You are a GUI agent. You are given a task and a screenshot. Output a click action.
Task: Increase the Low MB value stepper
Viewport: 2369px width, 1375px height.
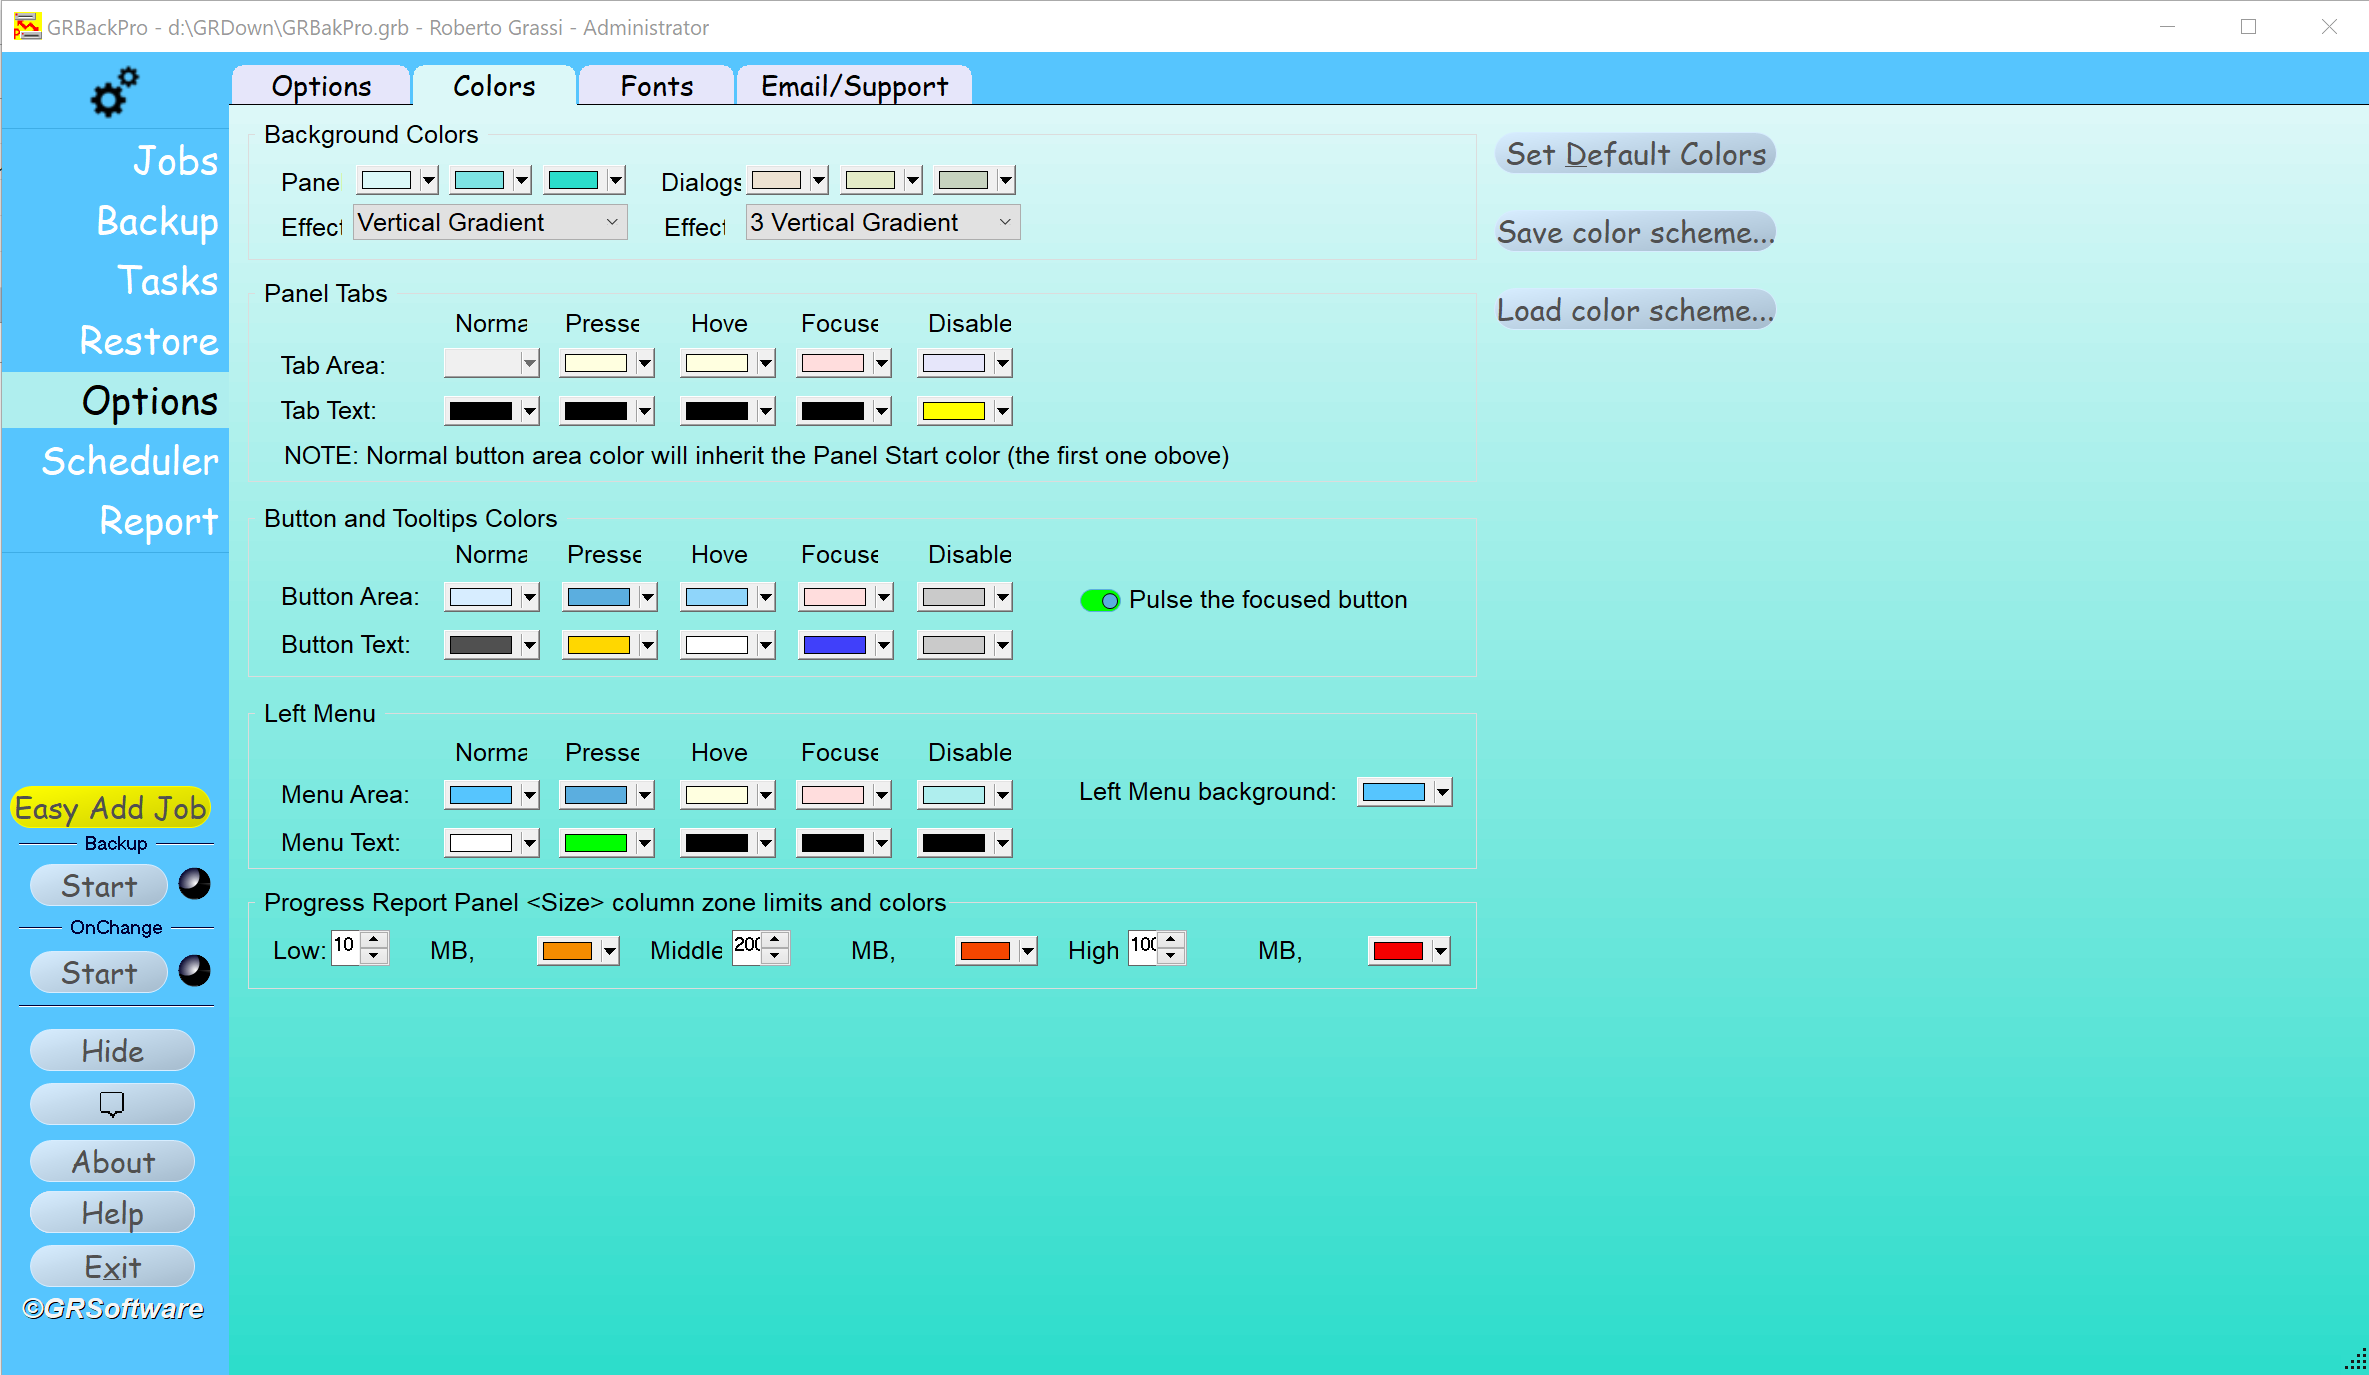(x=374, y=939)
